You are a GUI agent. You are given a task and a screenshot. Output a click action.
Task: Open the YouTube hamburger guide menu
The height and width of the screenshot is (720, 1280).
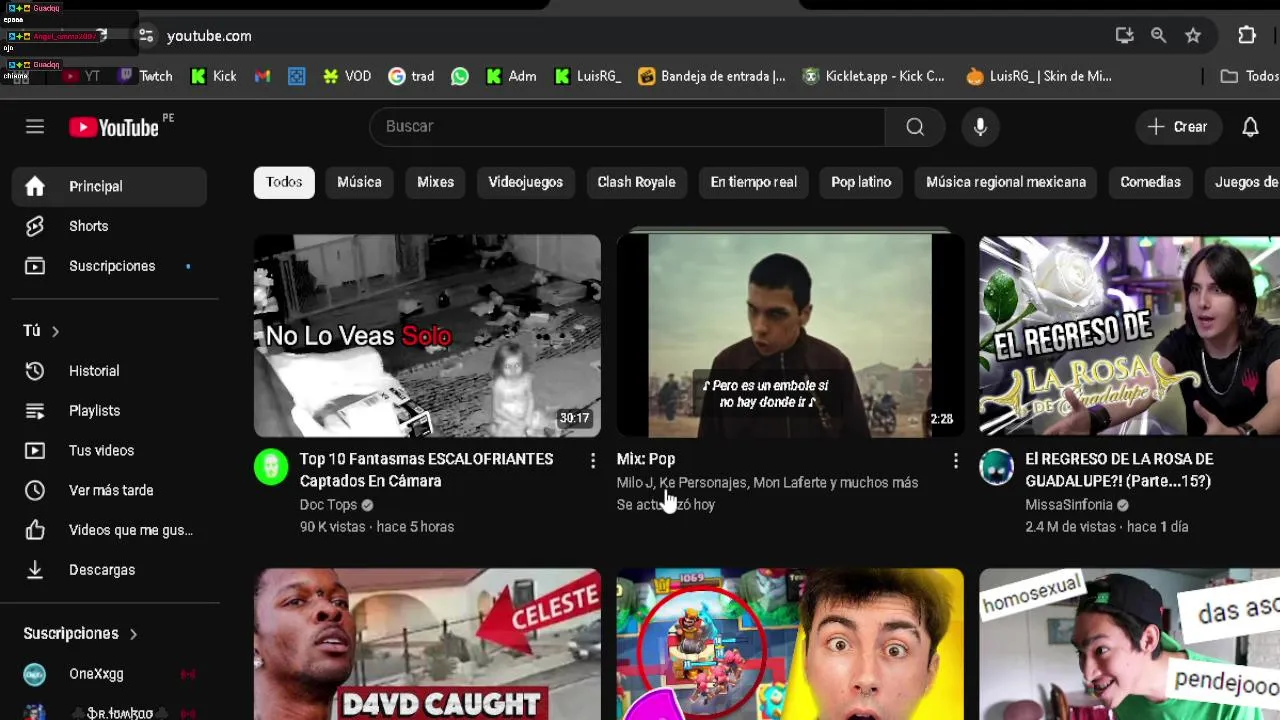pyautogui.click(x=35, y=127)
